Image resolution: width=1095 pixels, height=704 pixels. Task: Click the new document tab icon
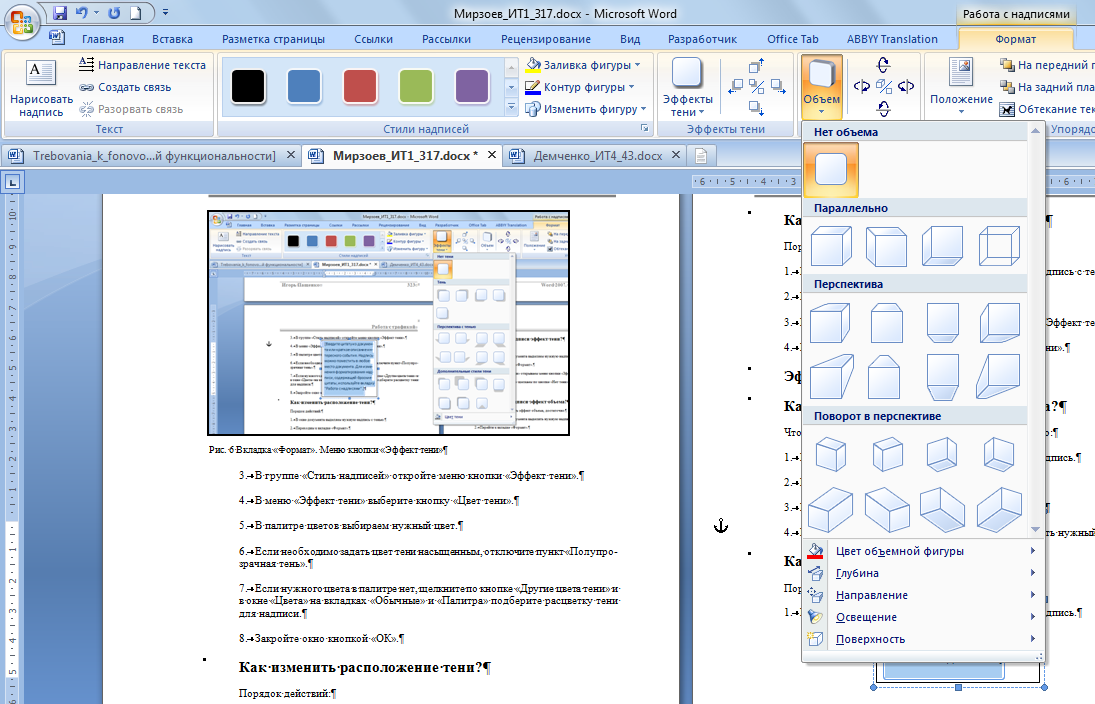tap(701, 156)
